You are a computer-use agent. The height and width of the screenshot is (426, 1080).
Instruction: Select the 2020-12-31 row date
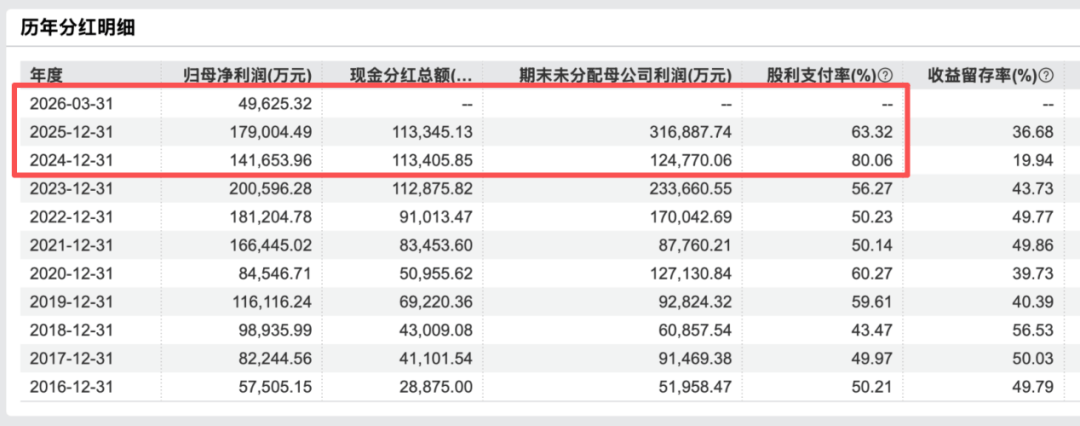point(72,274)
